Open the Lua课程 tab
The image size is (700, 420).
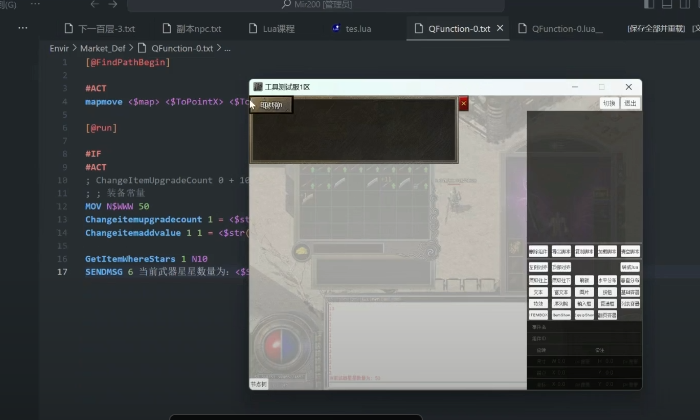[277, 29]
